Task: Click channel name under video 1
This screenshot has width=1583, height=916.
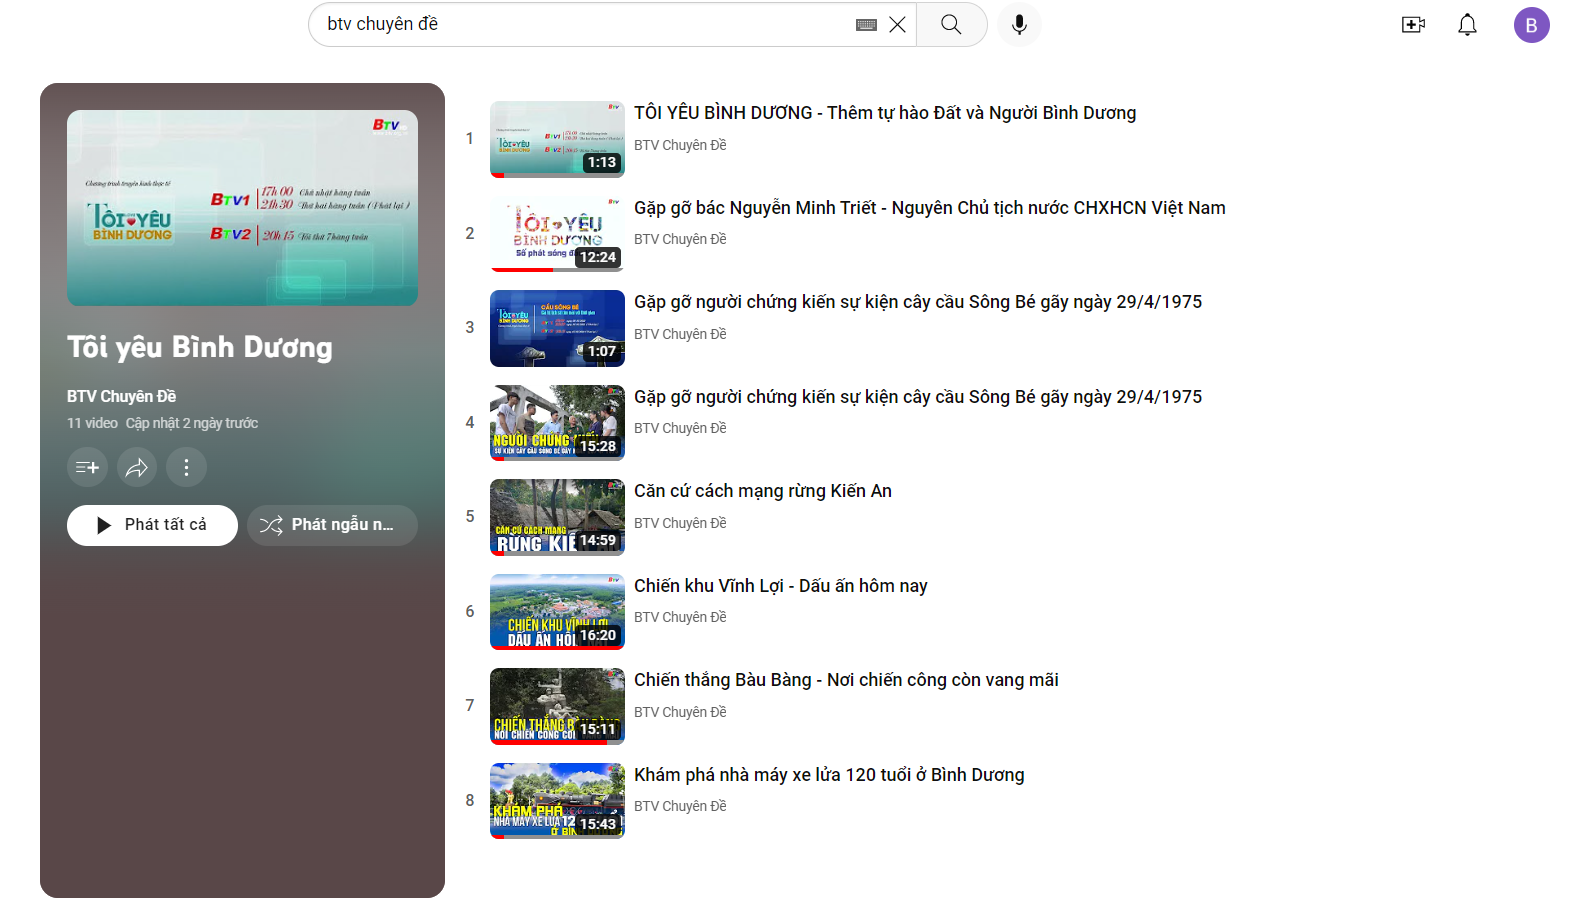Action: (x=680, y=145)
